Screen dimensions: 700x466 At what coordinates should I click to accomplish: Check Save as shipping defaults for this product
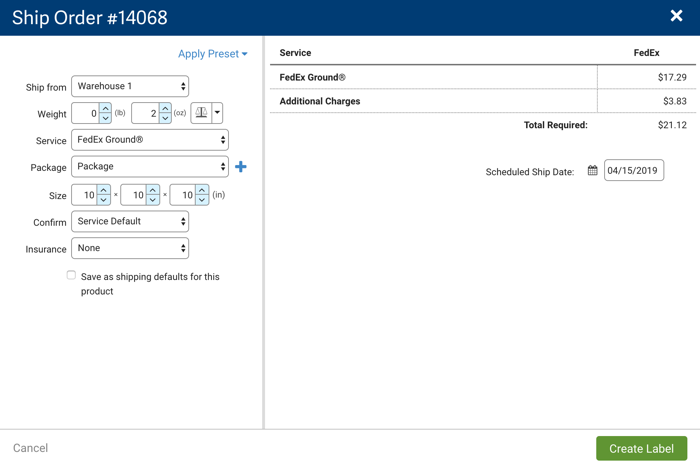click(x=71, y=275)
